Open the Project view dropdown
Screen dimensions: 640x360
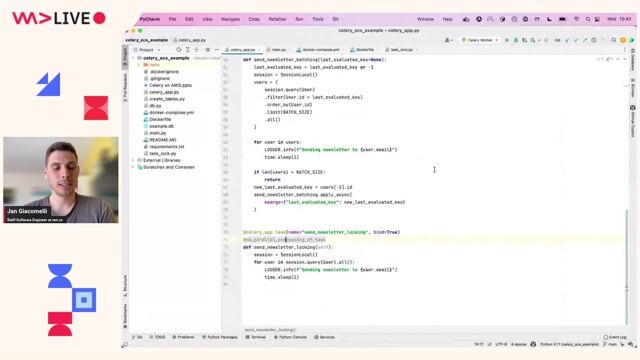click(149, 50)
